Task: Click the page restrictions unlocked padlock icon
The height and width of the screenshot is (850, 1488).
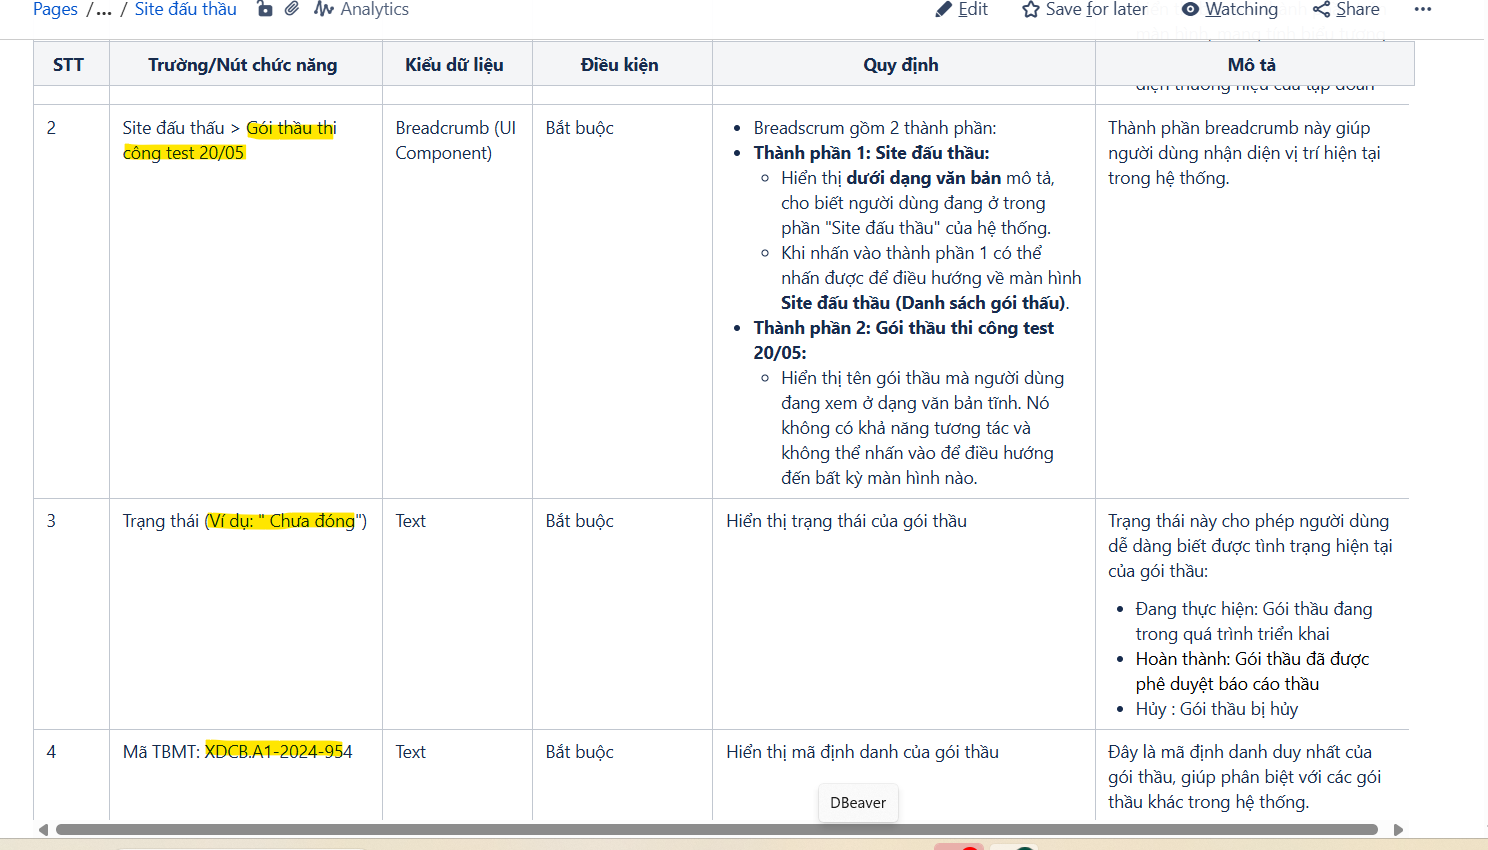Action: 265,9
